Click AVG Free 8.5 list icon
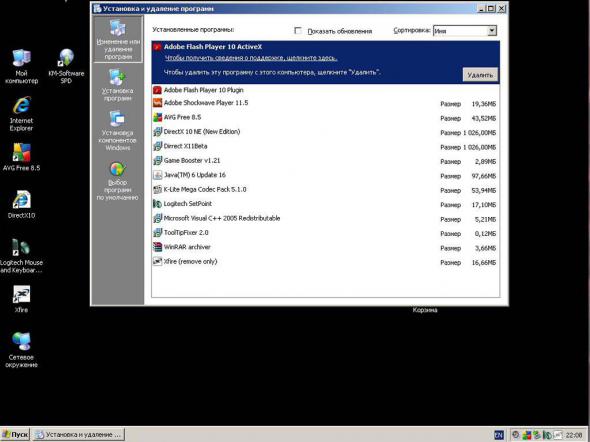The image size is (590, 442). pos(157,117)
